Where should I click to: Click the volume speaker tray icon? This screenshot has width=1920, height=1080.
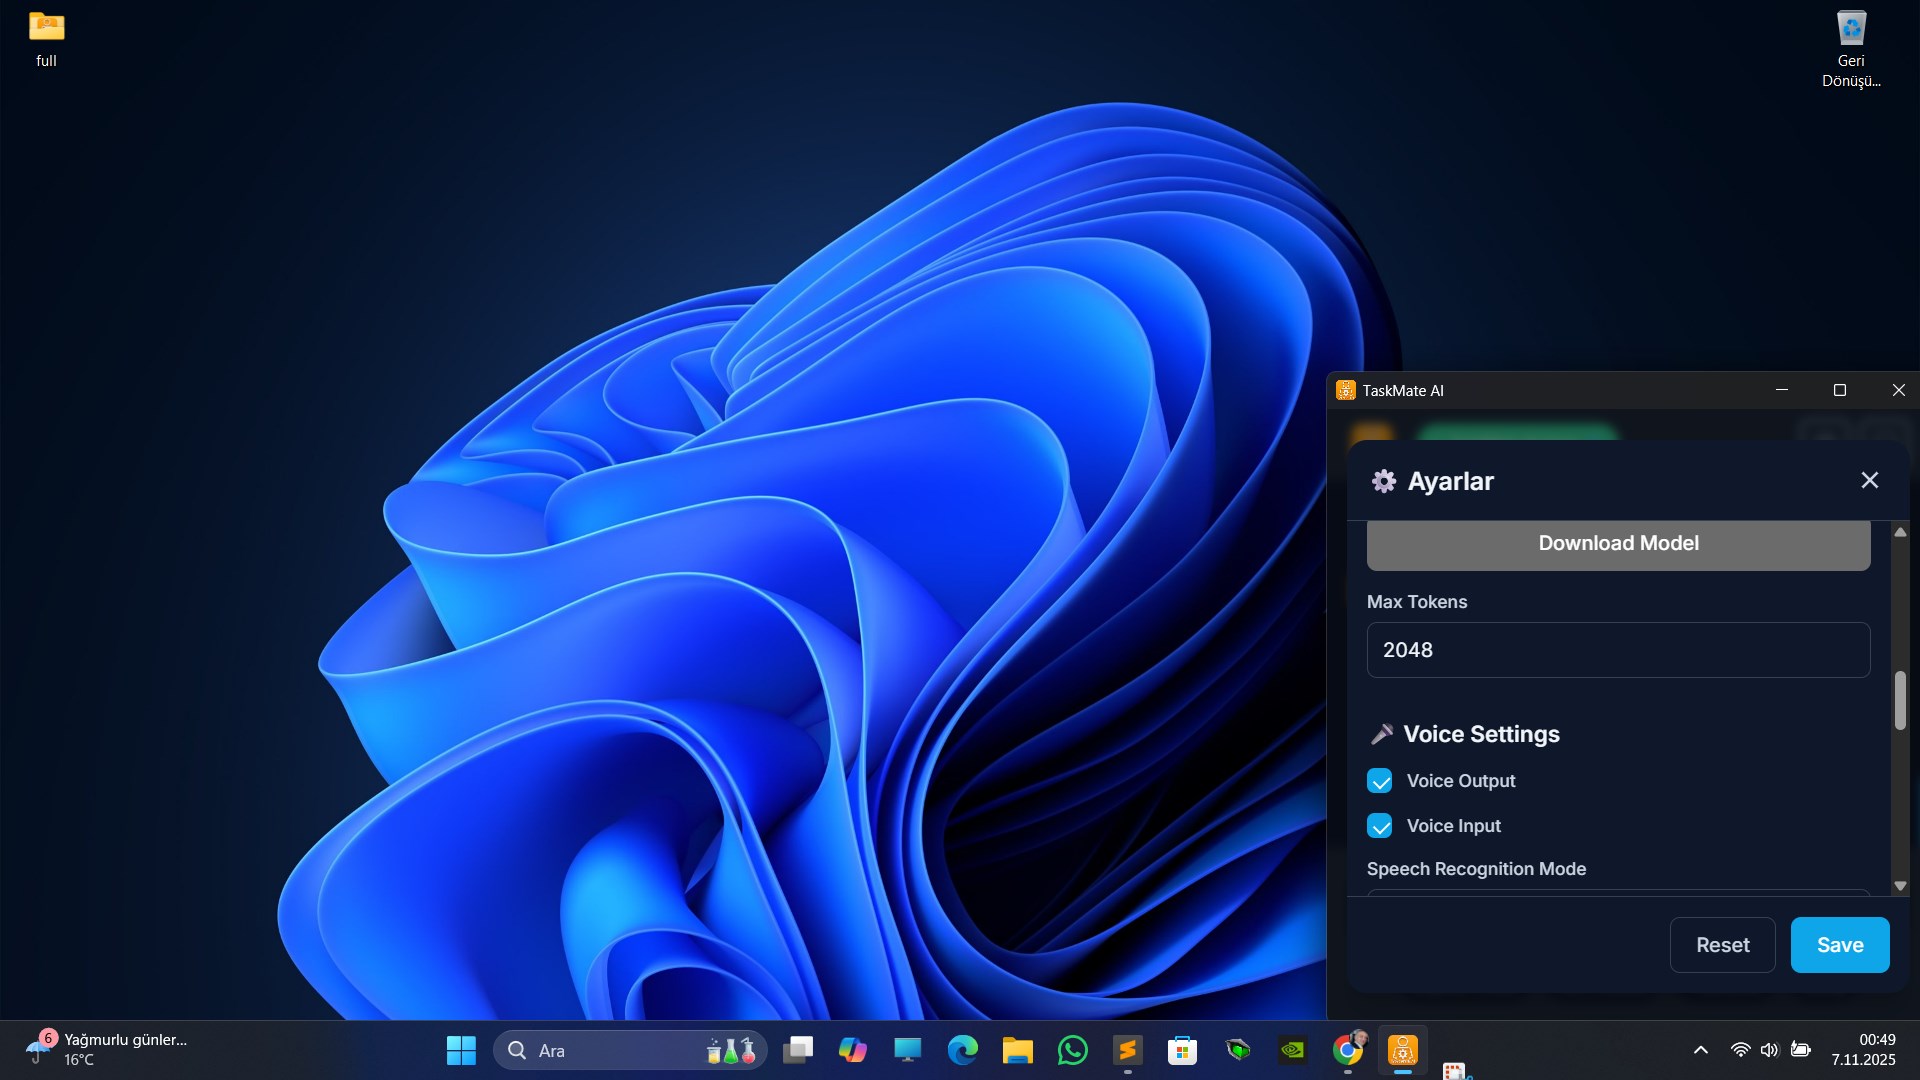[x=1769, y=1050]
